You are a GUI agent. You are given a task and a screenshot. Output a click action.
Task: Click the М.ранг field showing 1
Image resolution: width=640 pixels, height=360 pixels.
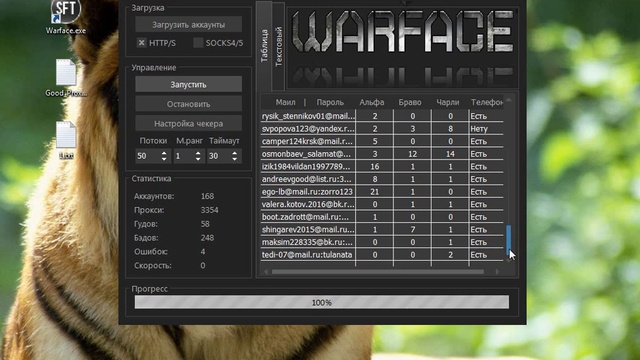click(x=184, y=156)
